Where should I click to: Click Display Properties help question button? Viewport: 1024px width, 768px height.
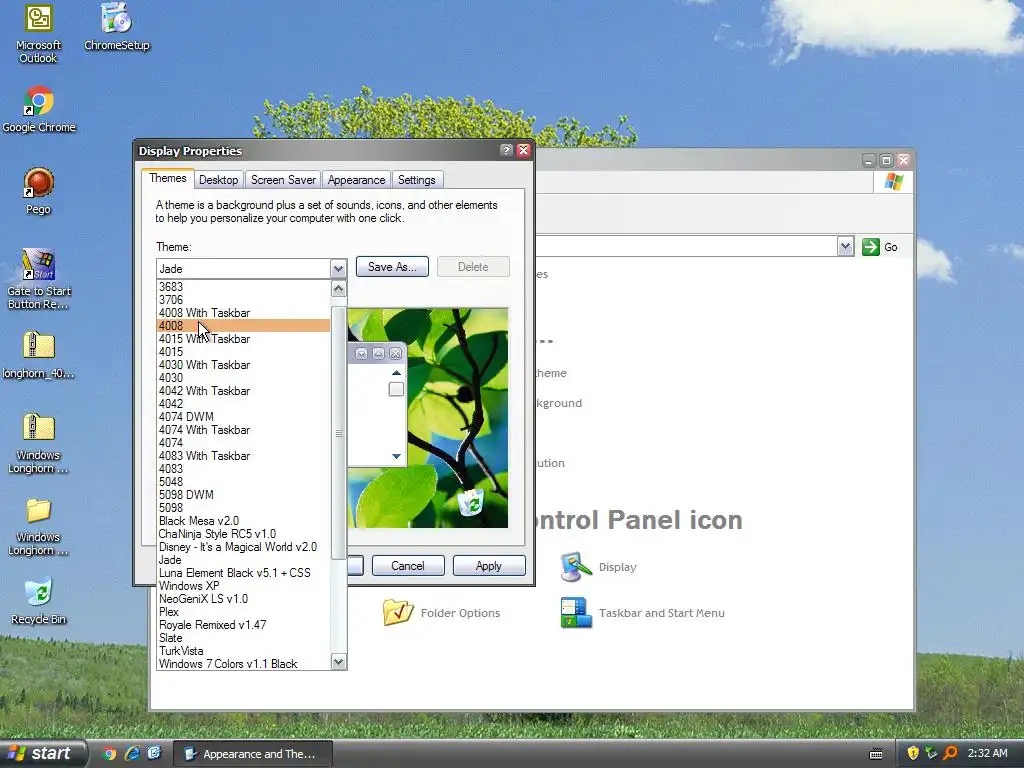pyautogui.click(x=506, y=150)
